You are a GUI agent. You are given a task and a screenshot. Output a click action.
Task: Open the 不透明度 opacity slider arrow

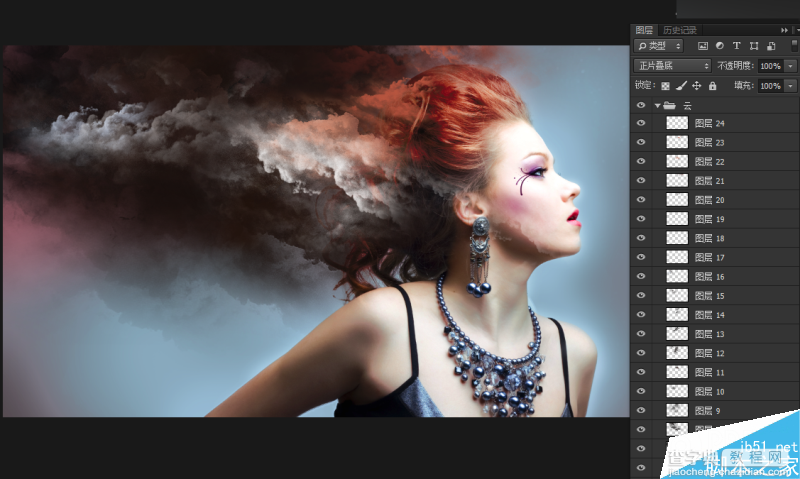click(790, 66)
